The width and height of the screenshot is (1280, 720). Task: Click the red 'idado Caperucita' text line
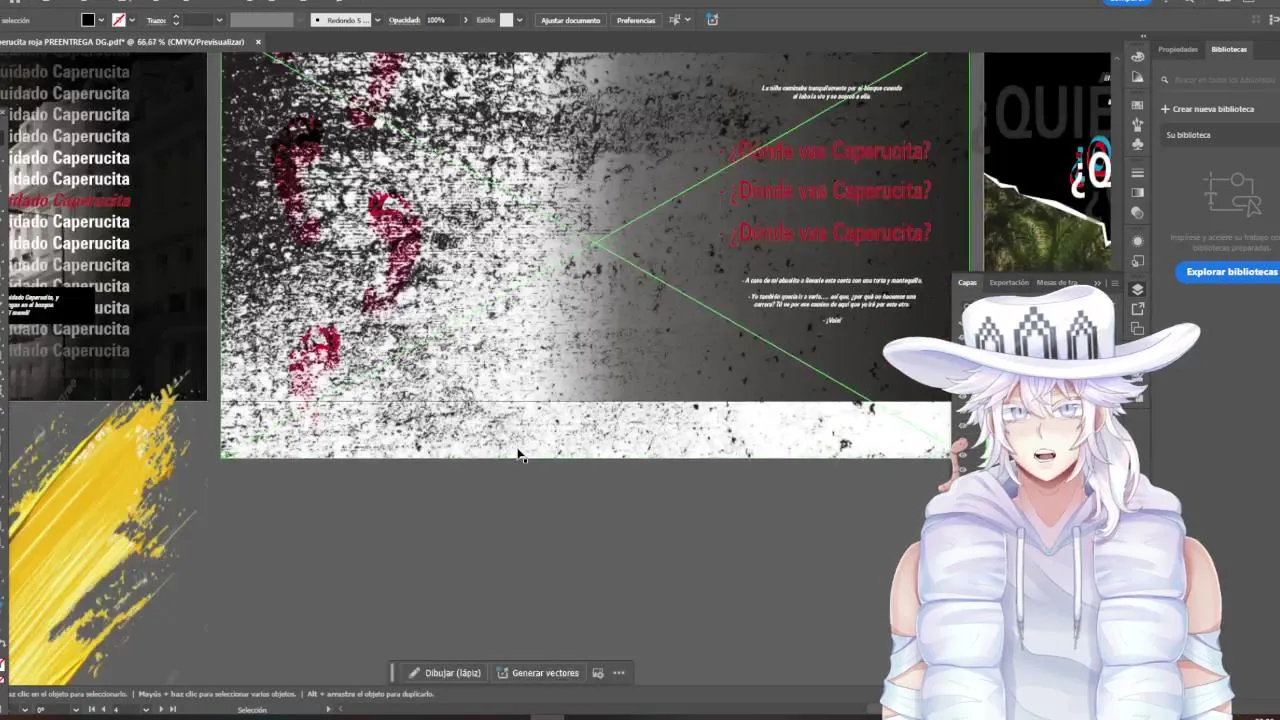point(69,200)
